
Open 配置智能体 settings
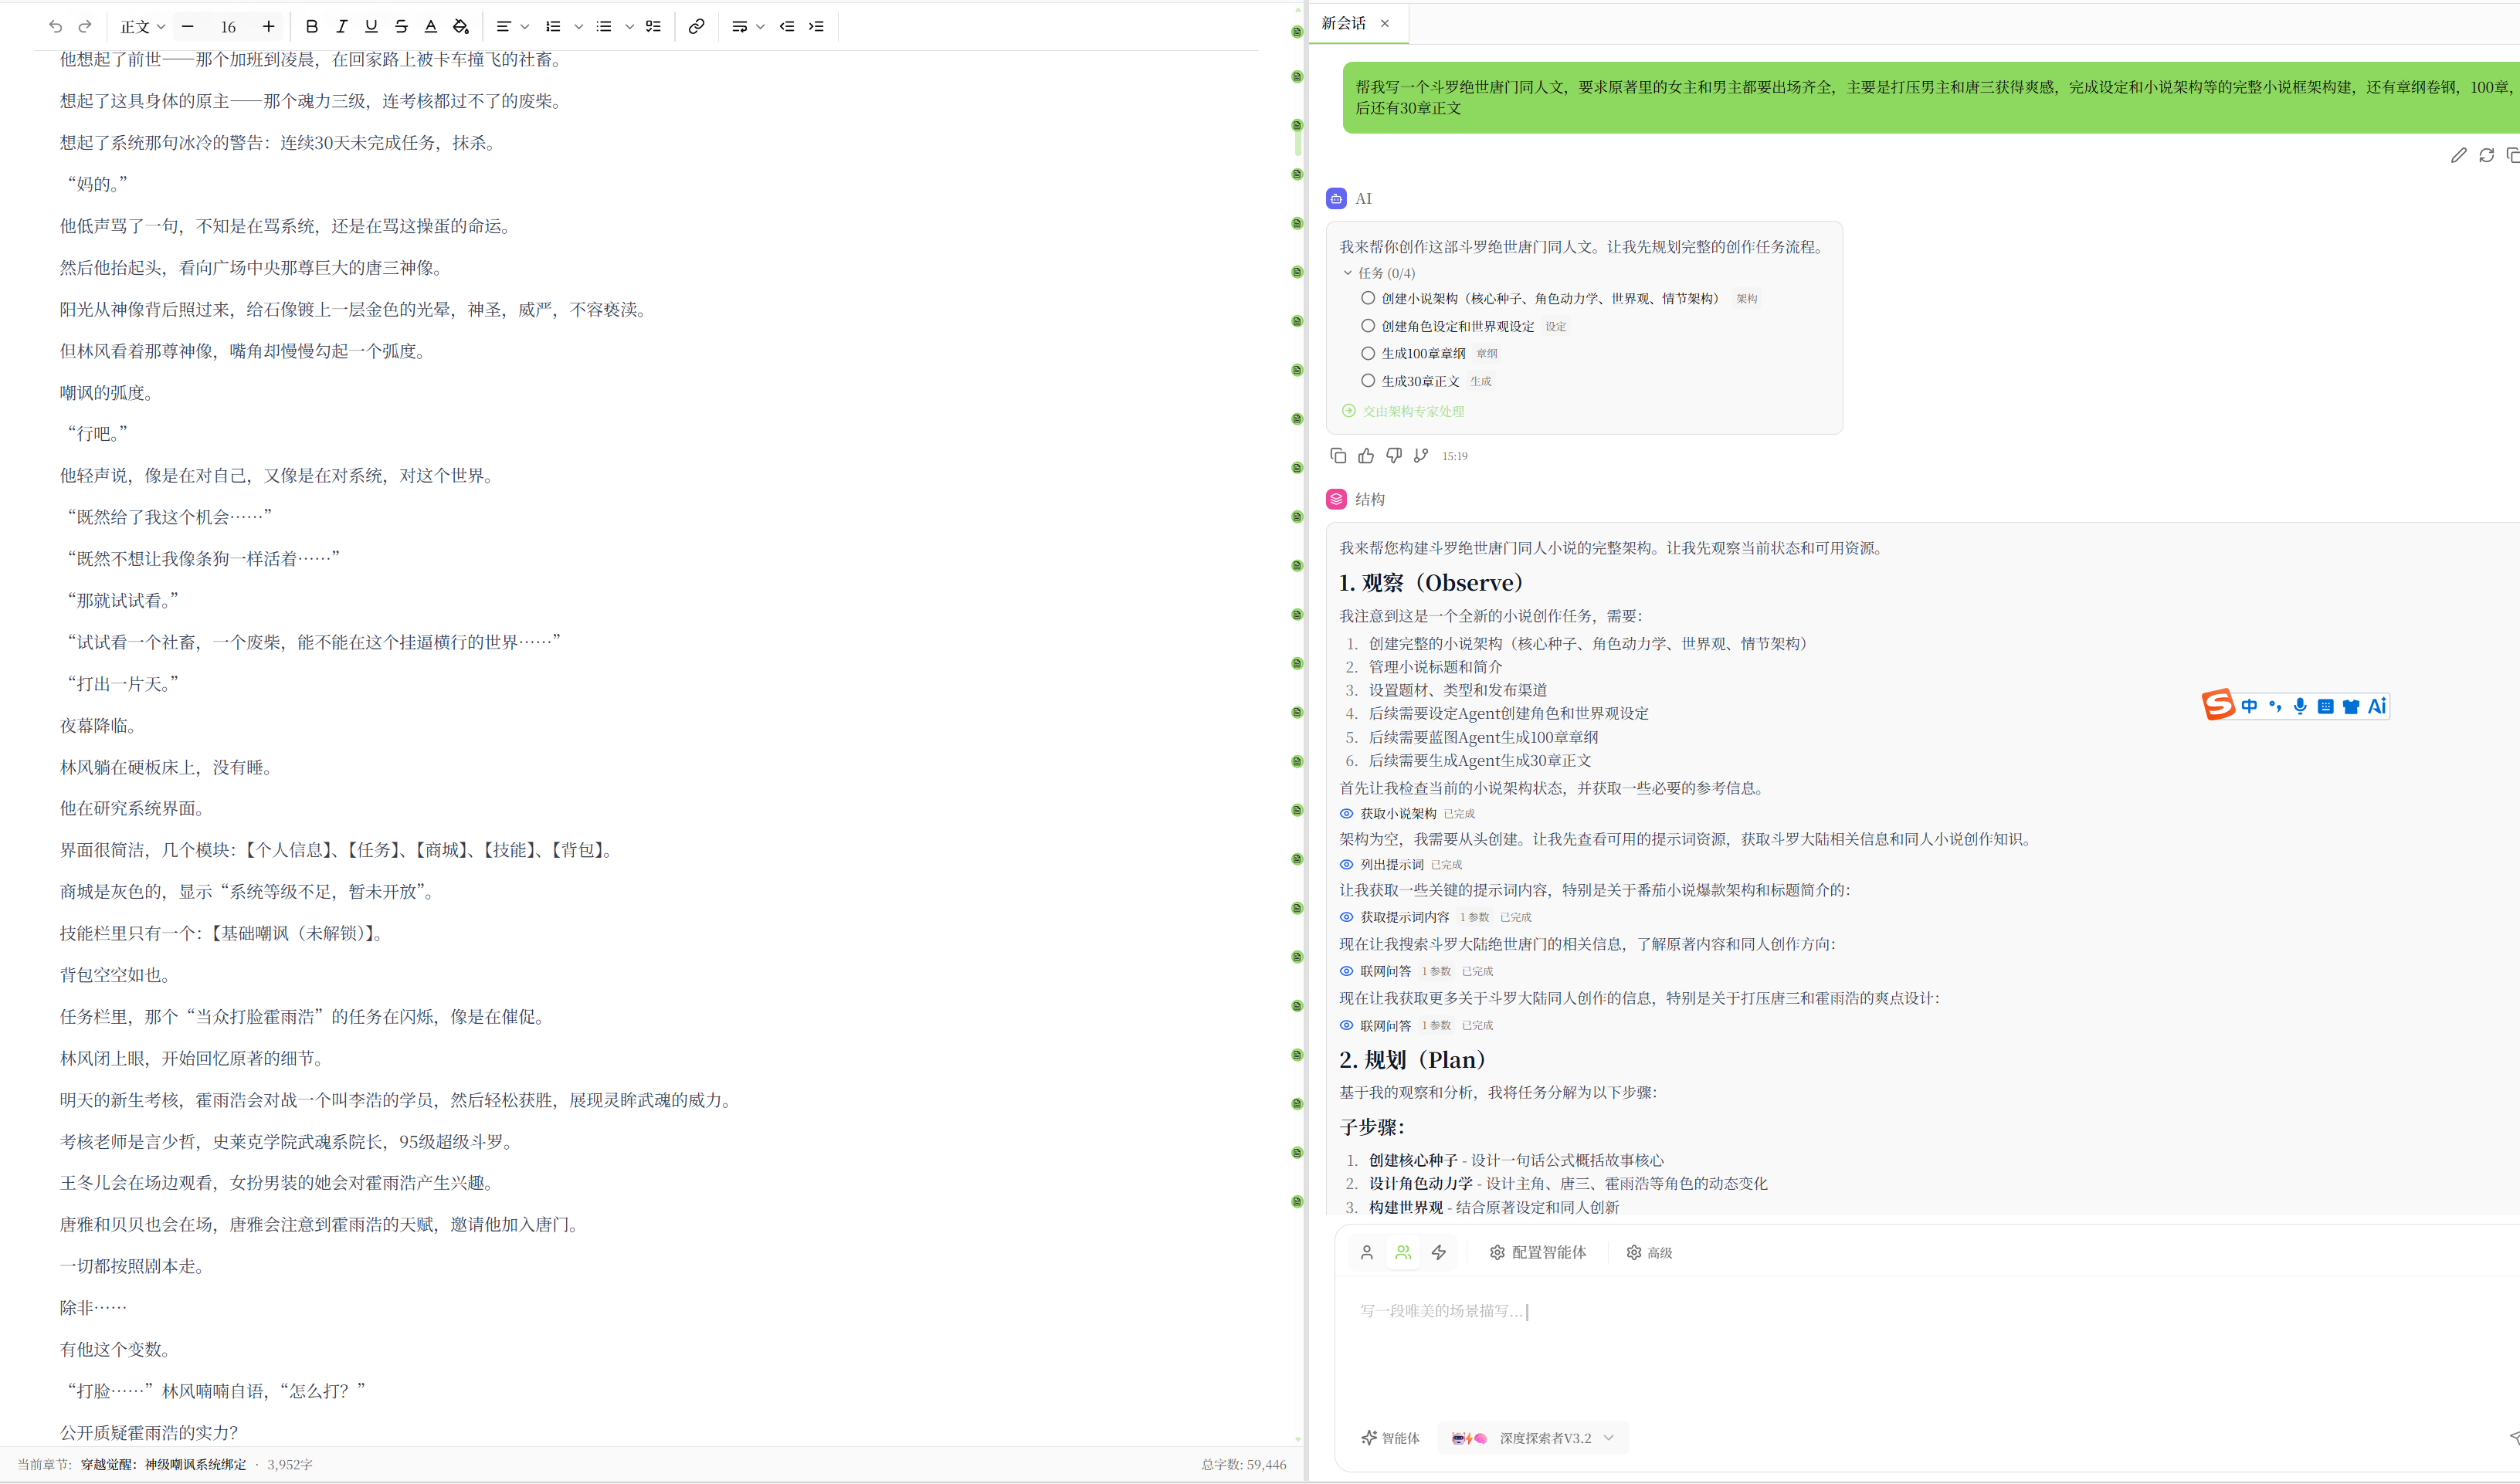(x=1538, y=1252)
